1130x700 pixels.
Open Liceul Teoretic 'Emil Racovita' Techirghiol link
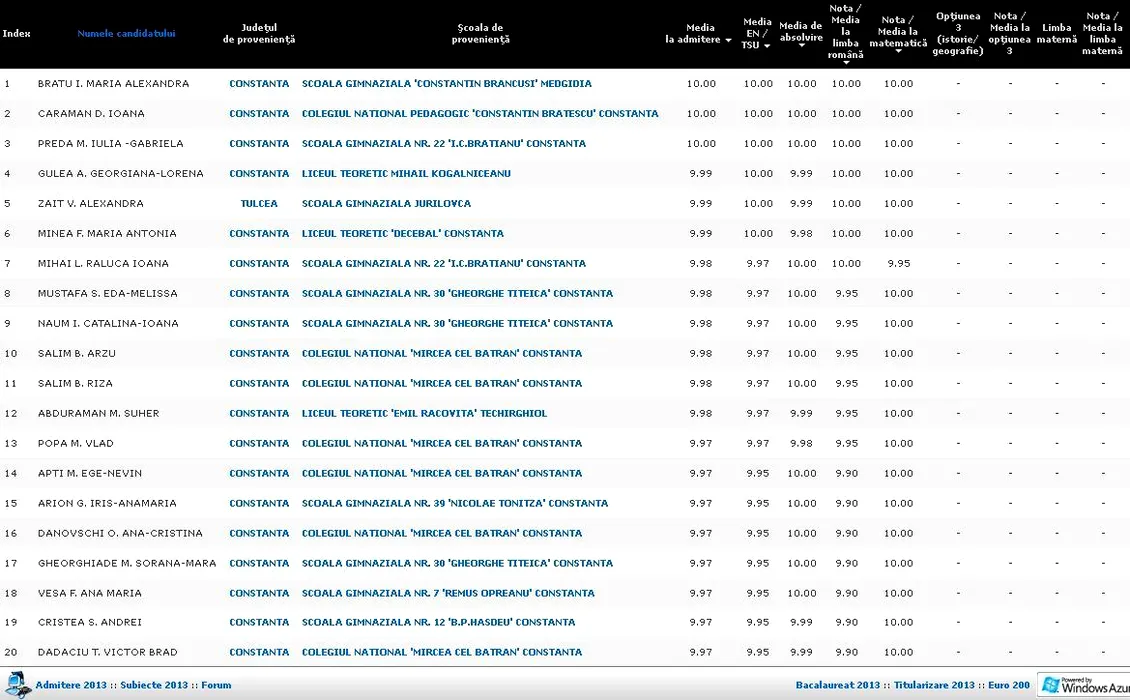pos(424,414)
